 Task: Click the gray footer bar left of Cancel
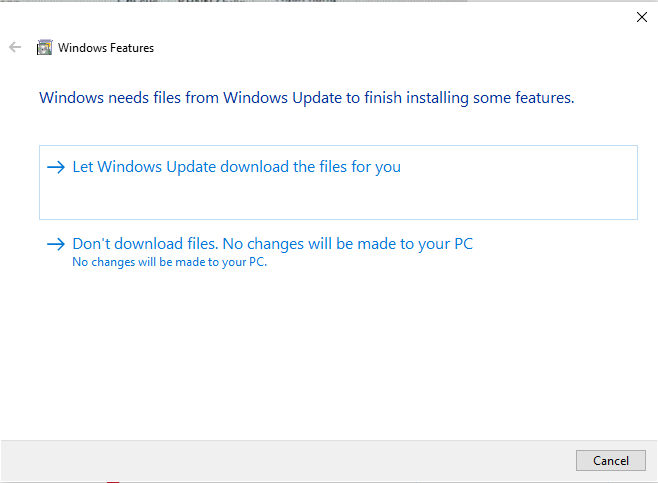click(x=285, y=460)
